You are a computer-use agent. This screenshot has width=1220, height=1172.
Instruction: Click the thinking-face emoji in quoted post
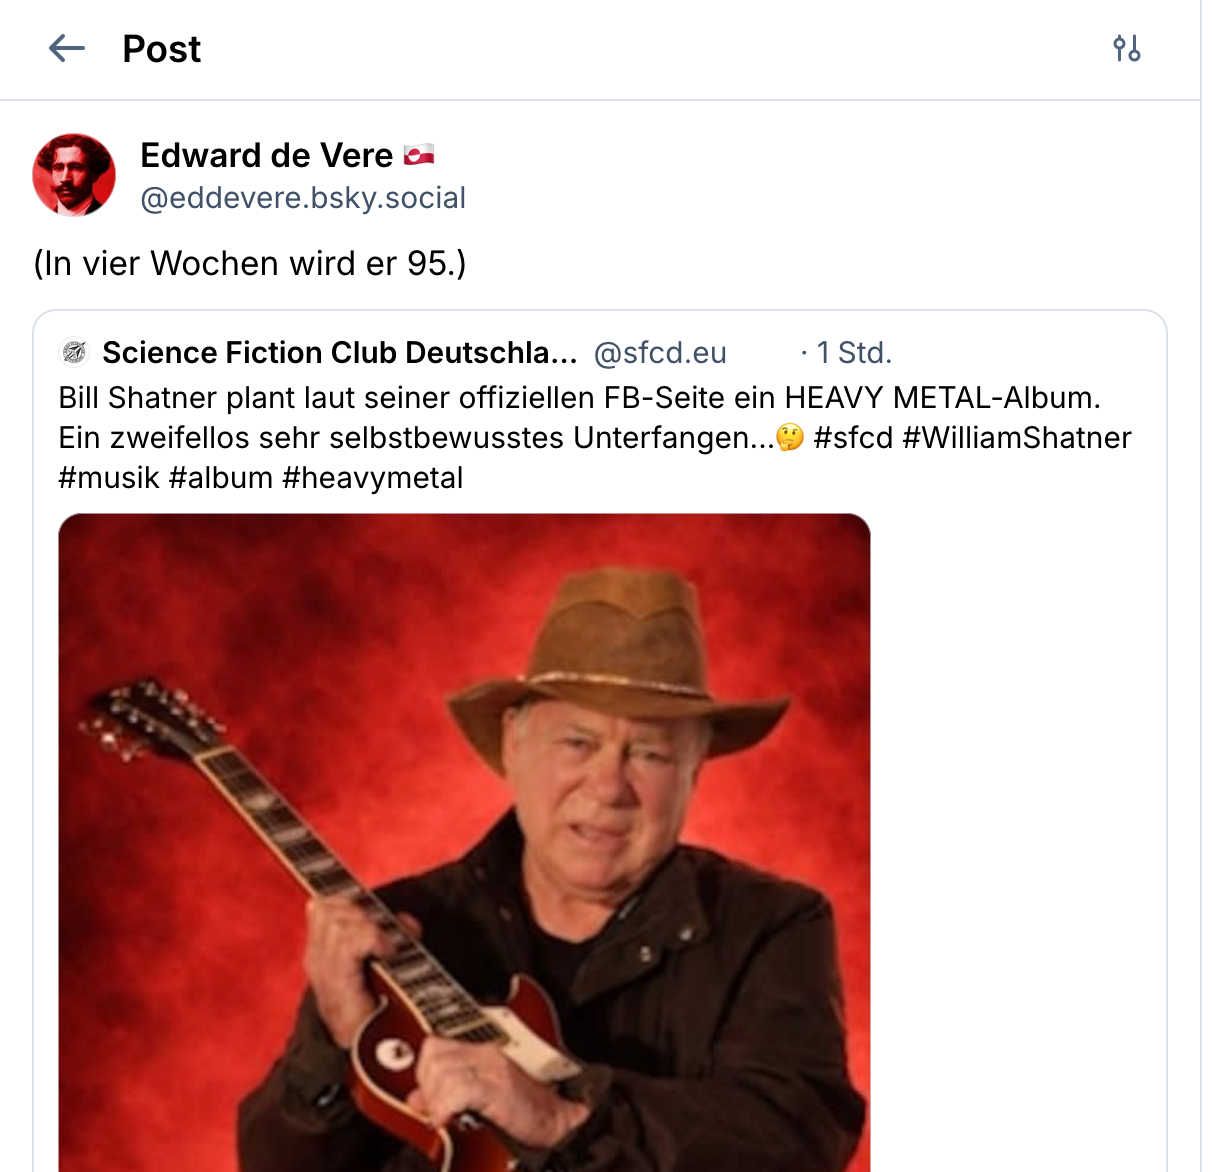point(790,438)
